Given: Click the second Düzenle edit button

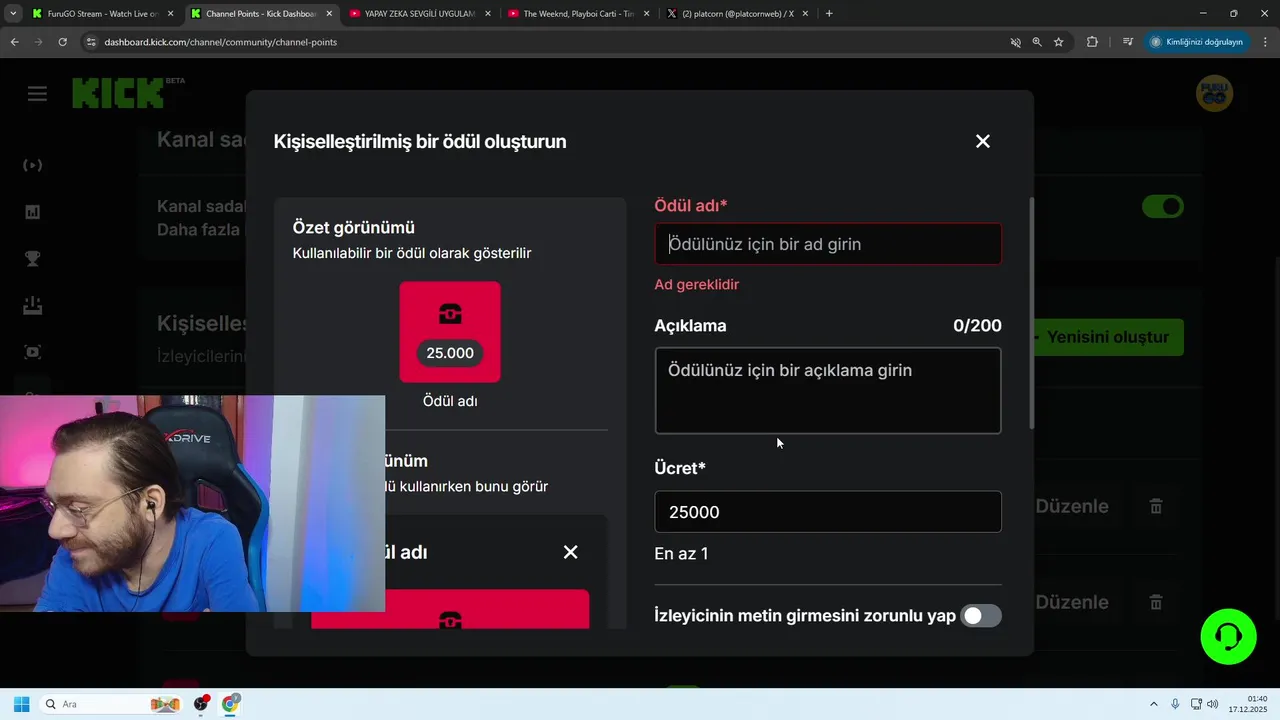Looking at the screenshot, I should tap(1072, 602).
